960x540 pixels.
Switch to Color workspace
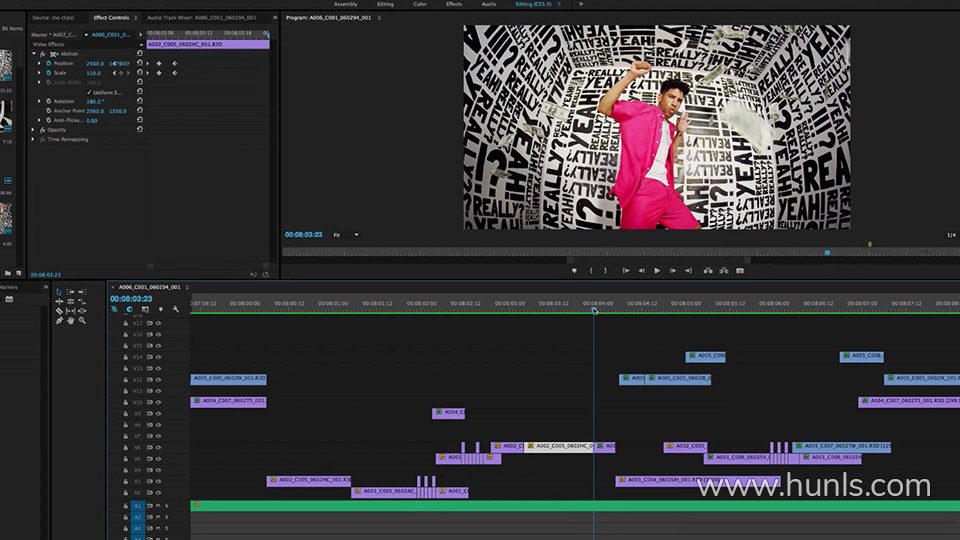(419, 4)
